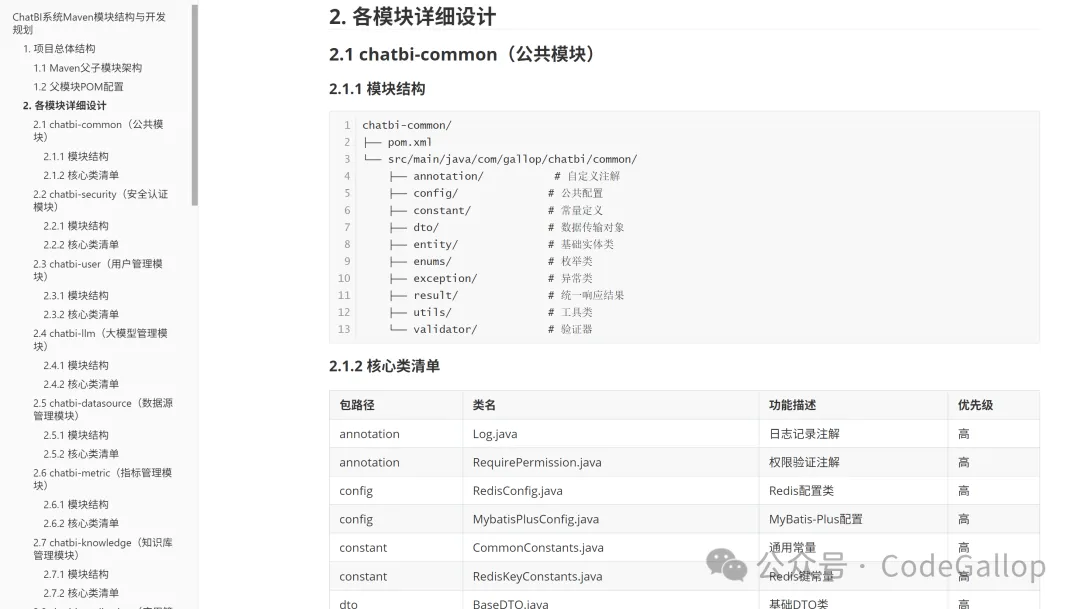Image resolution: width=1080 pixels, height=609 pixels.
Task: Open 2.1.1 模块结构 in the outline
Action: coord(76,156)
